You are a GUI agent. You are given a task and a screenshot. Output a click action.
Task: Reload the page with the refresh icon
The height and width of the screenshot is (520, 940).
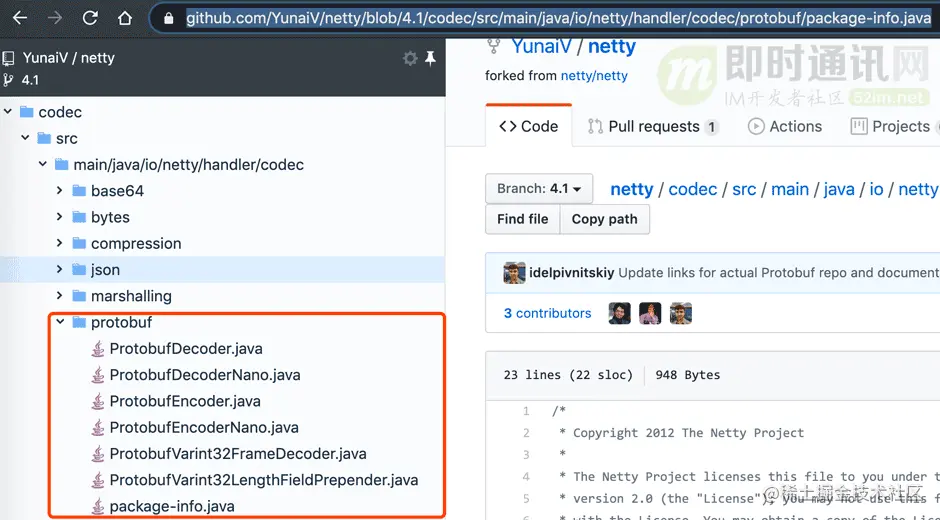[90, 18]
